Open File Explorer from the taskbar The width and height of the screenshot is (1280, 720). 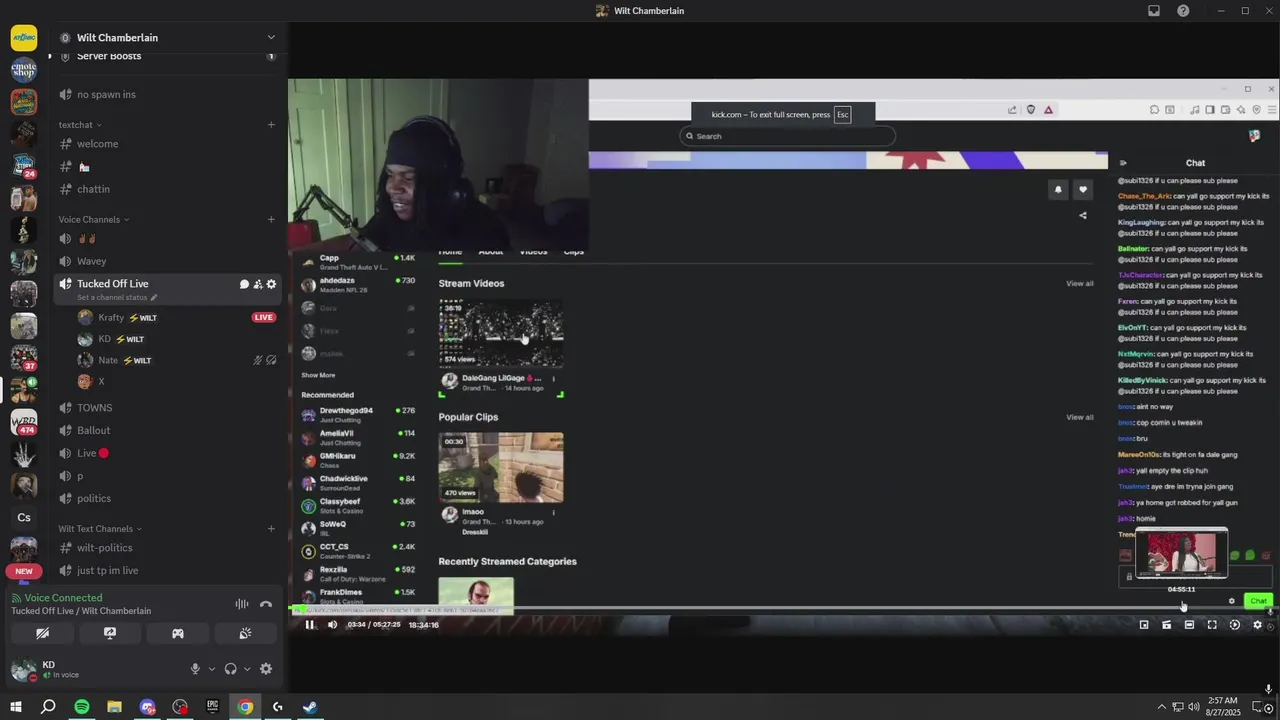click(x=114, y=707)
